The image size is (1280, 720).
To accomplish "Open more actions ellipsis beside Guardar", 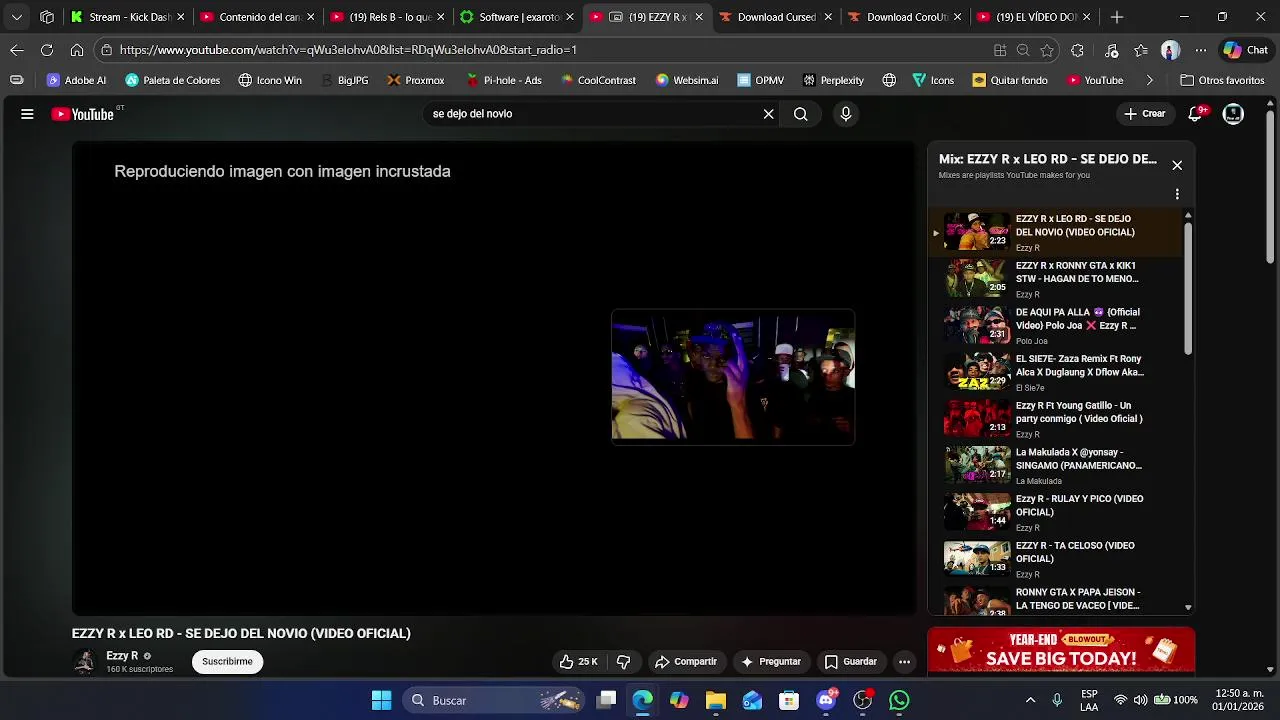I will click(x=904, y=661).
